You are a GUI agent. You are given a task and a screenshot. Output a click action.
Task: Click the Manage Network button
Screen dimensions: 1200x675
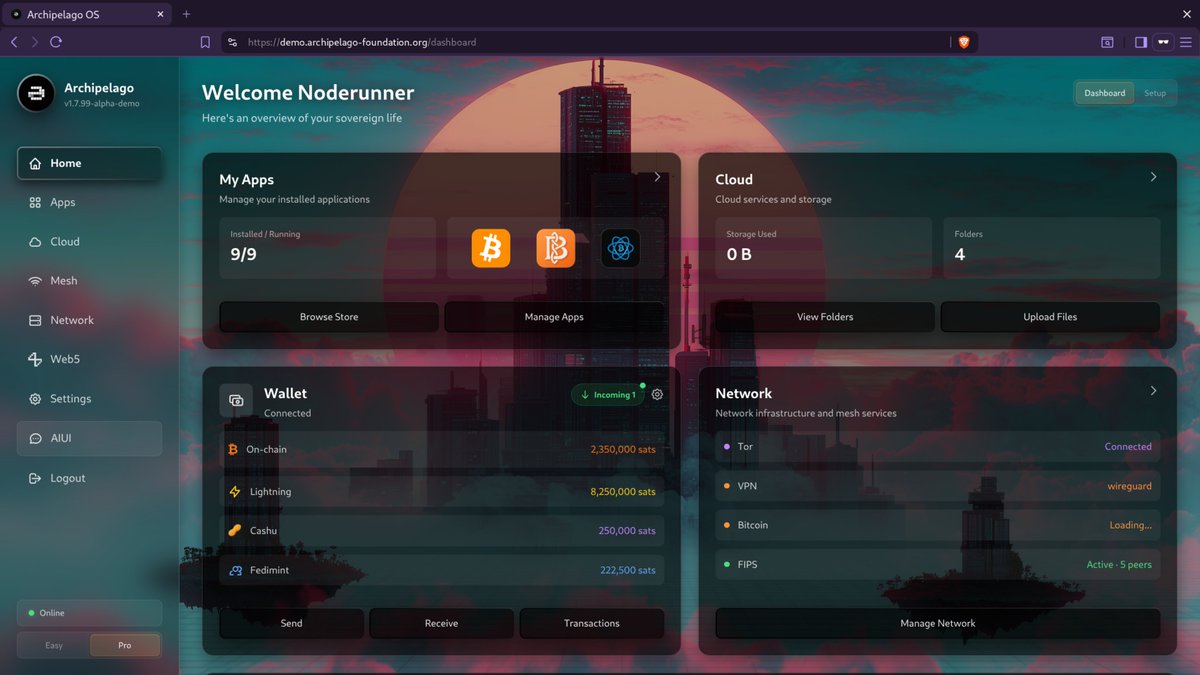point(938,624)
